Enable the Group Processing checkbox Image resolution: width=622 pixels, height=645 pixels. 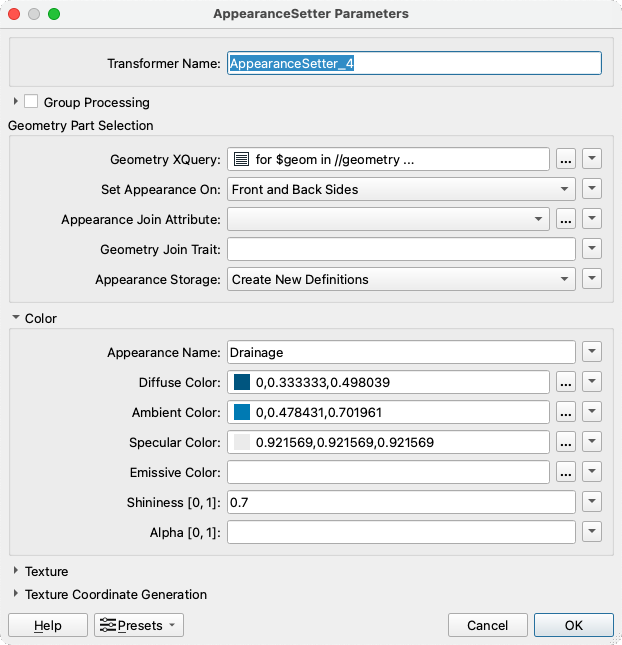tap(32, 102)
